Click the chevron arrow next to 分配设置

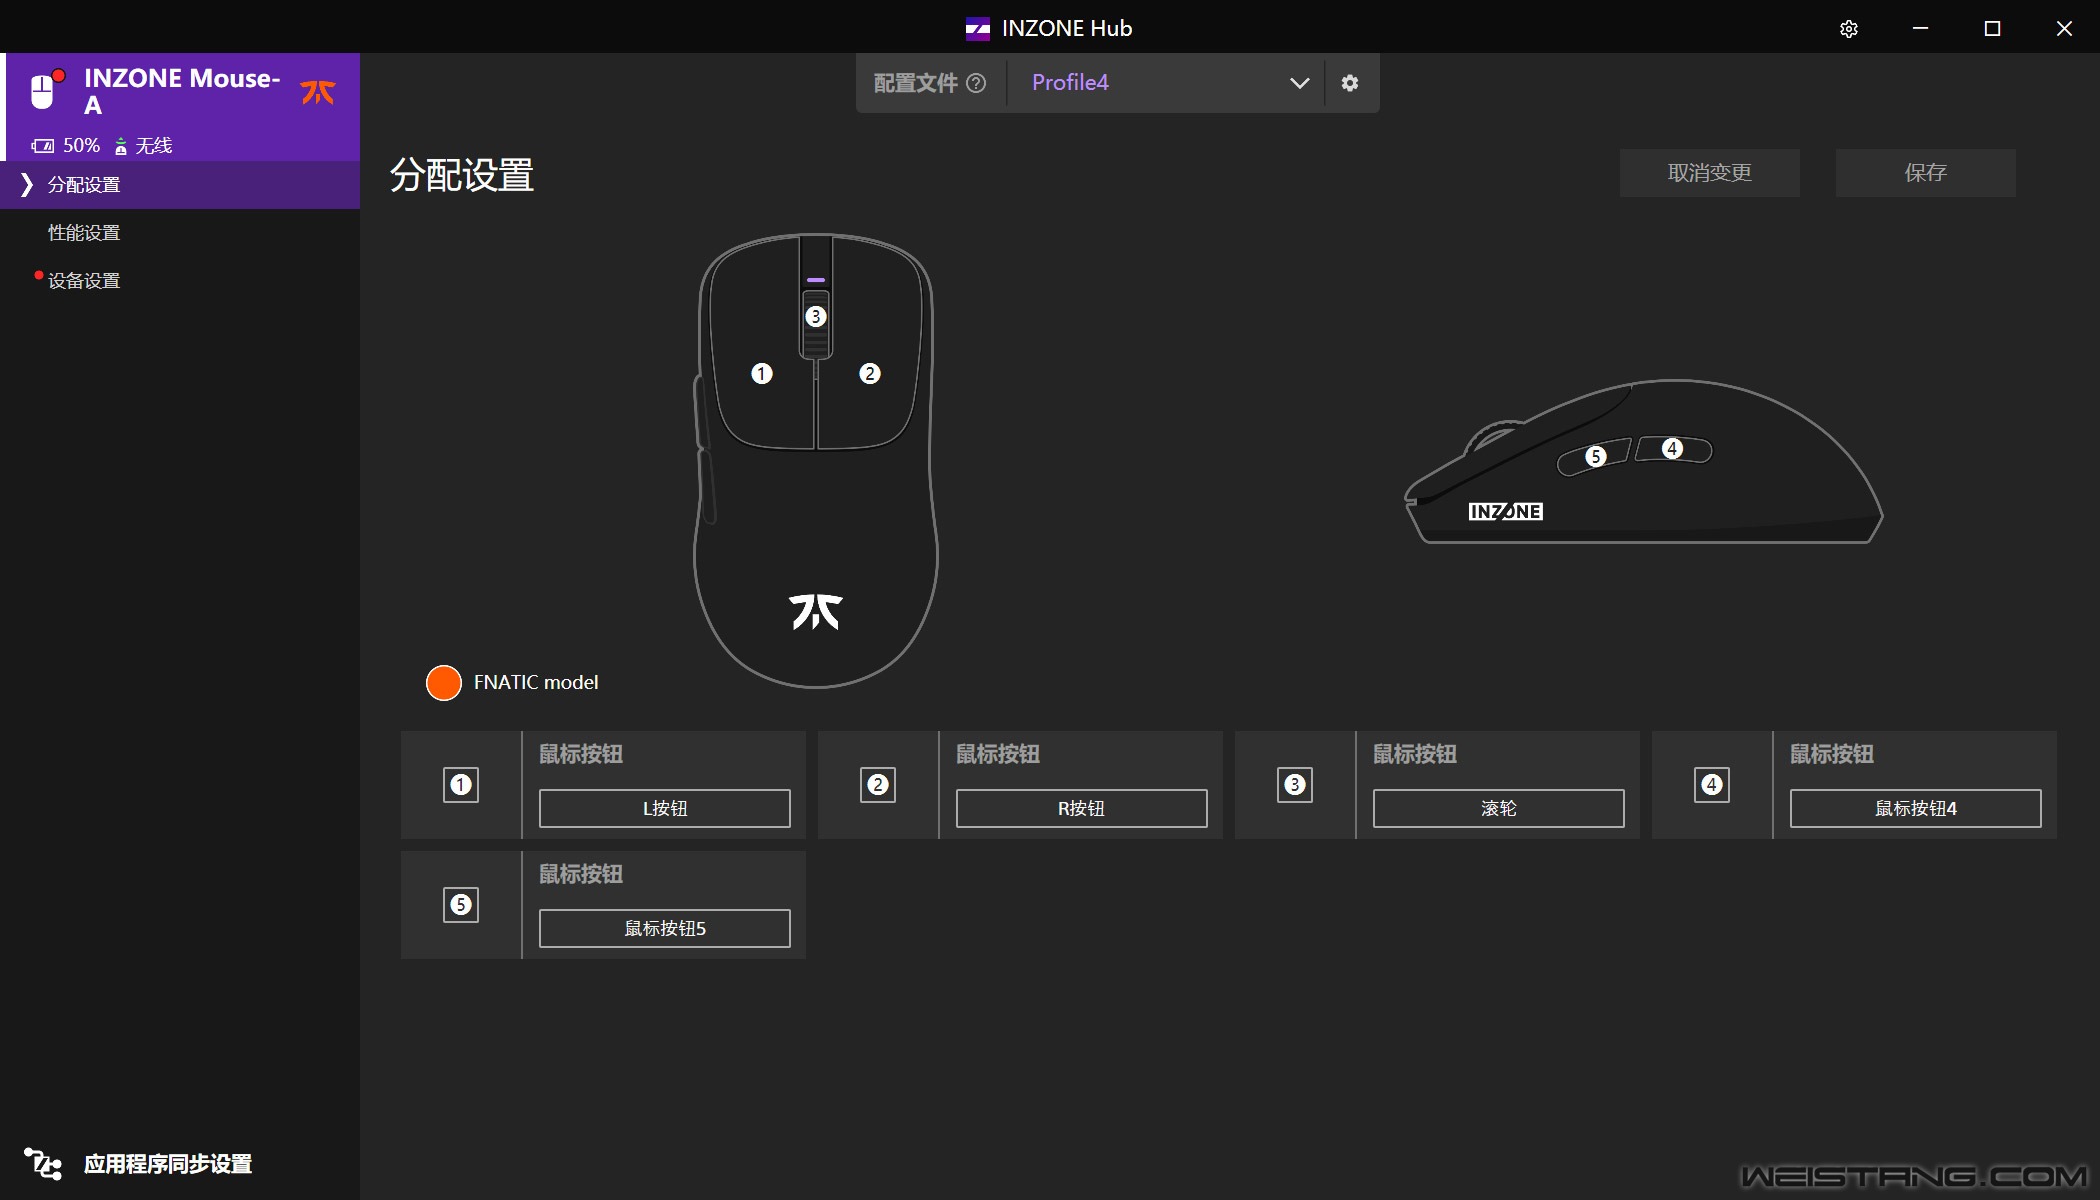pos(27,185)
